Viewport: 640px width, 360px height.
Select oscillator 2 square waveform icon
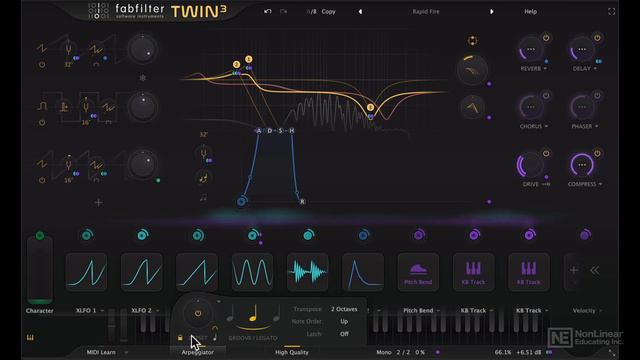point(42,107)
